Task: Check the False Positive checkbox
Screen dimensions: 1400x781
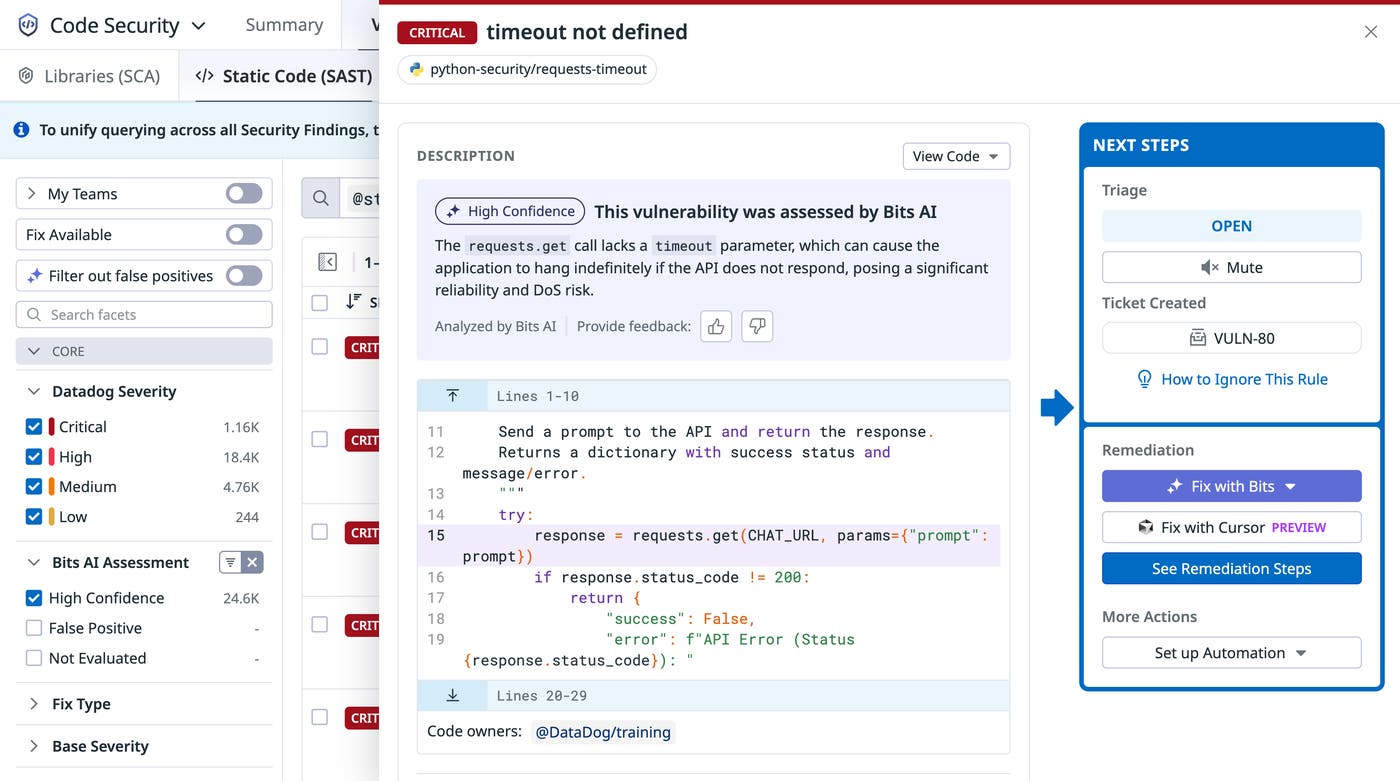Action: coord(34,628)
